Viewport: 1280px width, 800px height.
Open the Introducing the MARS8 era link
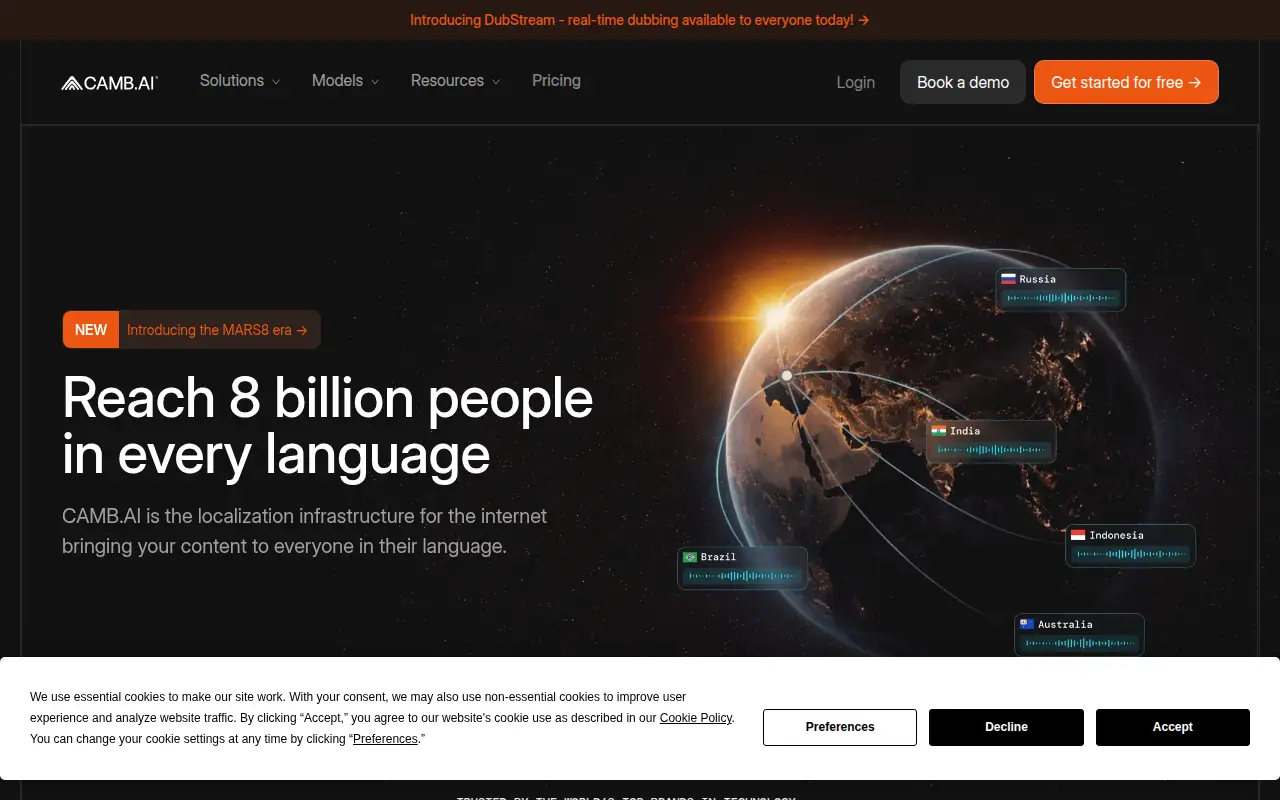pos(217,330)
